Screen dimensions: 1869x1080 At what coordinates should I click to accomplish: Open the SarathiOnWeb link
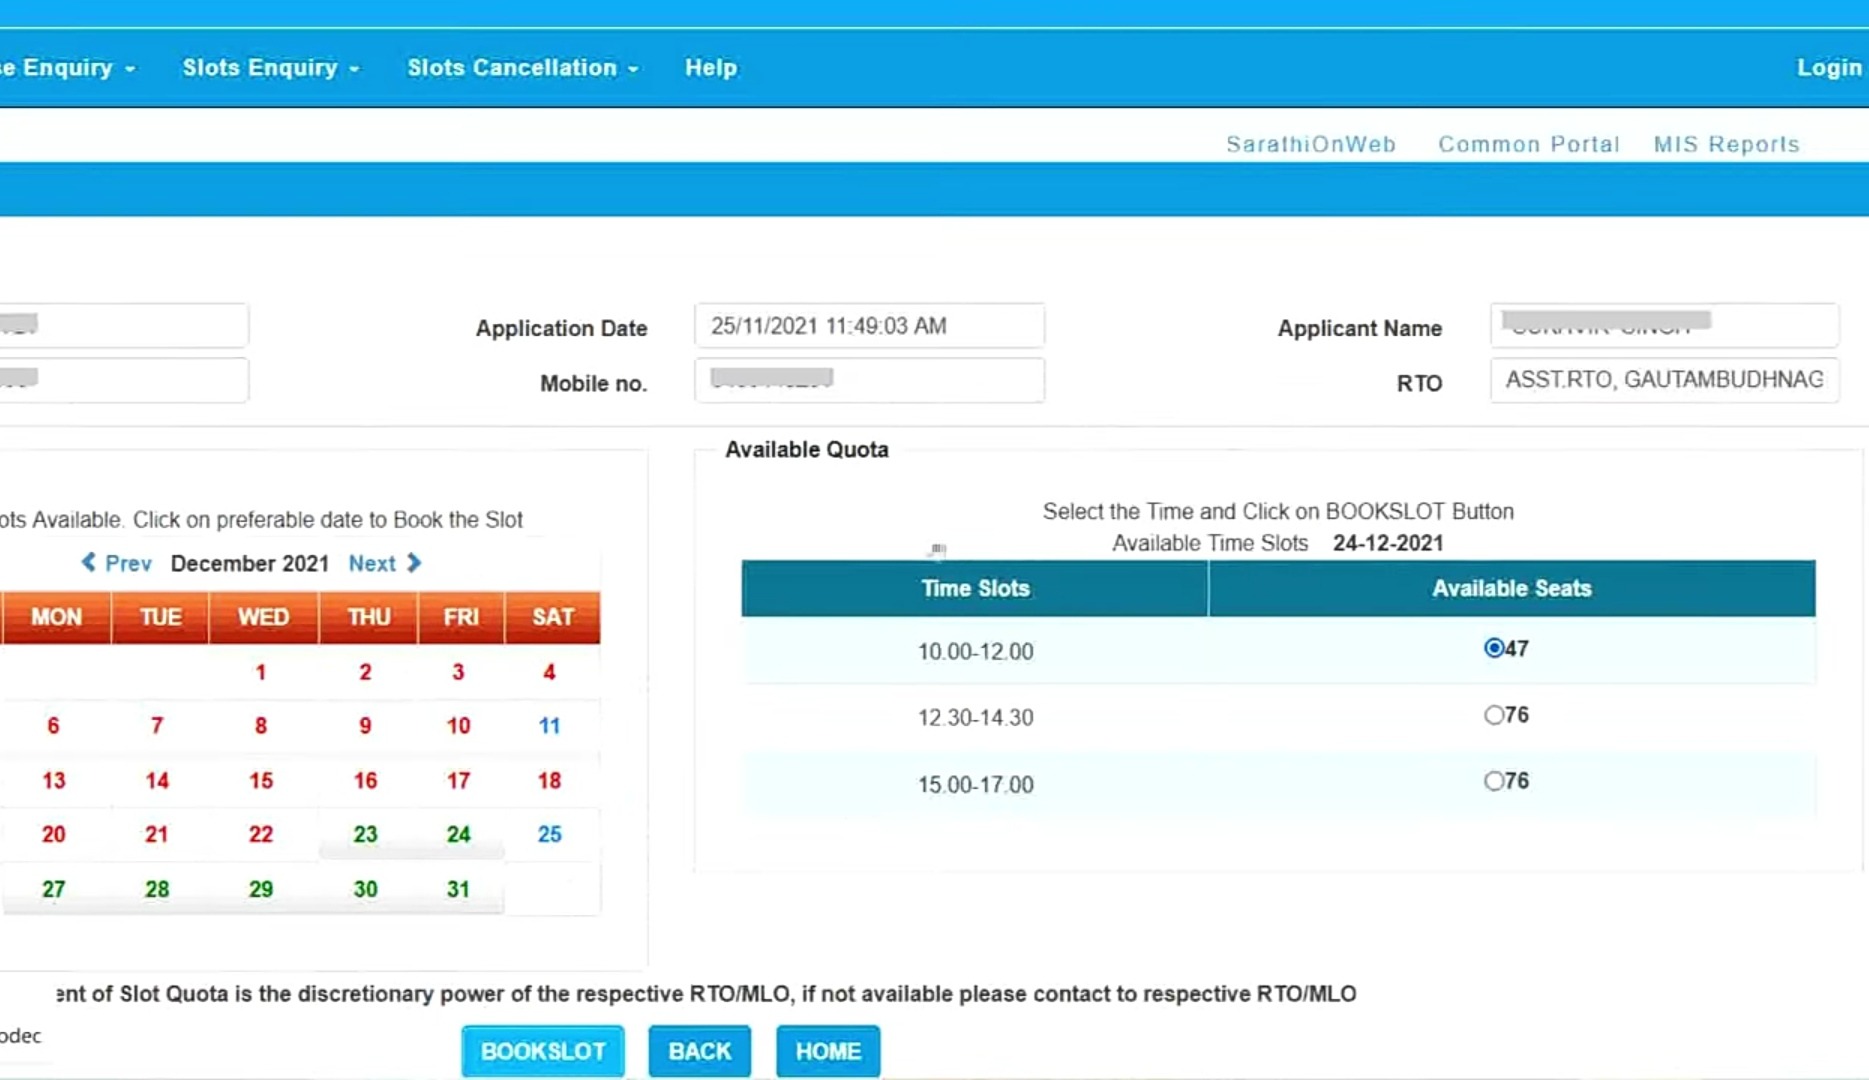click(x=1310, y=144)
